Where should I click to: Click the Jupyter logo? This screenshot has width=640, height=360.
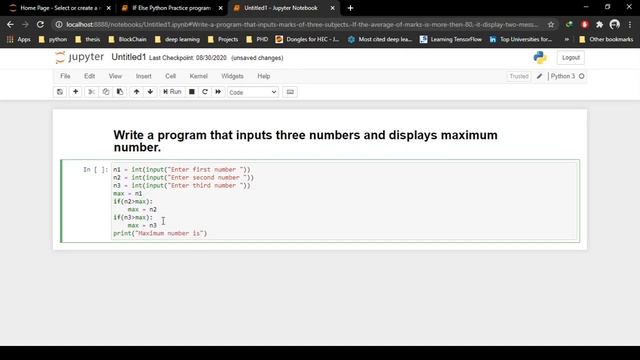pyautogui.click(x=80, y=57)
